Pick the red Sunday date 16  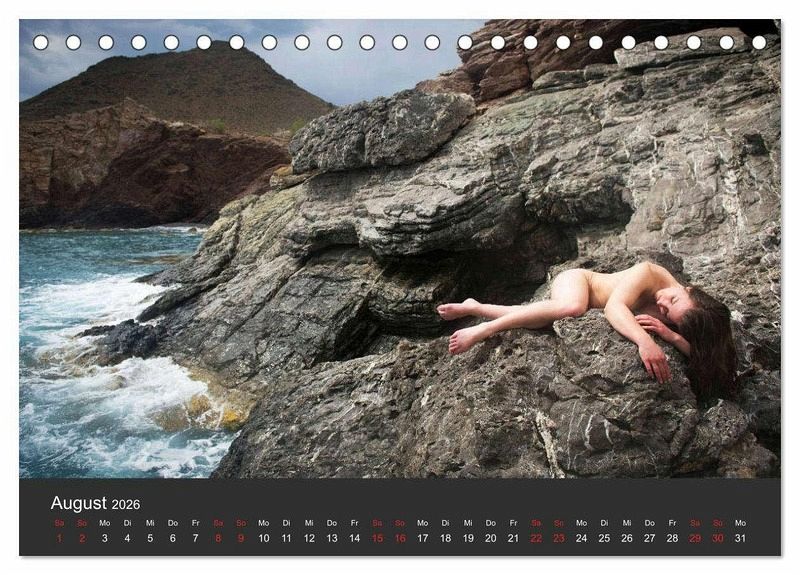400,538
